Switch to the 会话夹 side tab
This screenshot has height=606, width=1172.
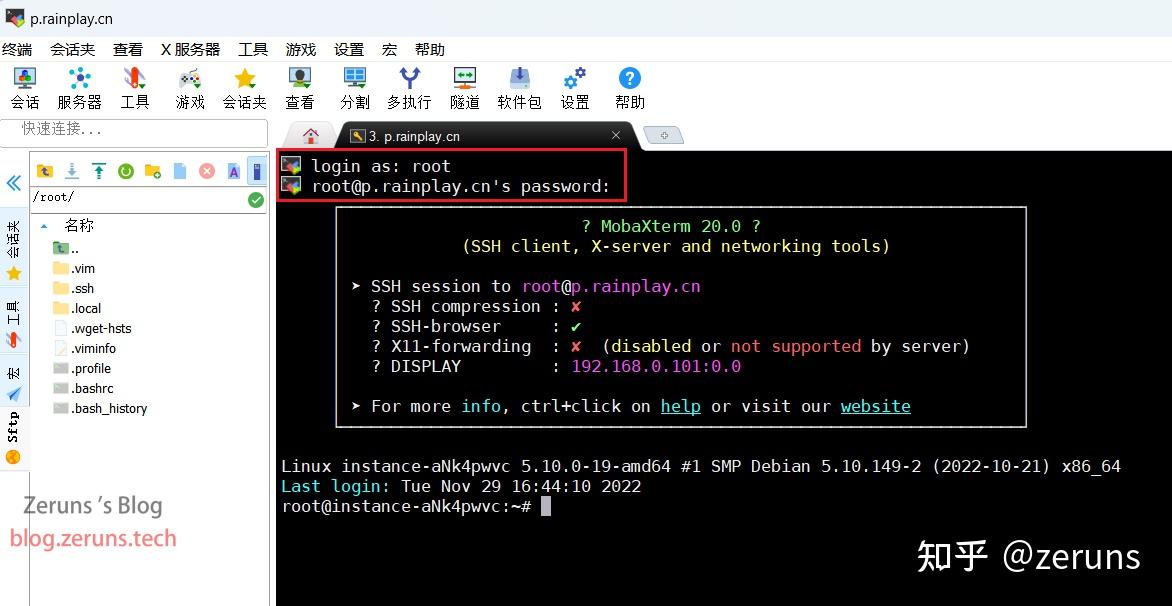(13, 251)
